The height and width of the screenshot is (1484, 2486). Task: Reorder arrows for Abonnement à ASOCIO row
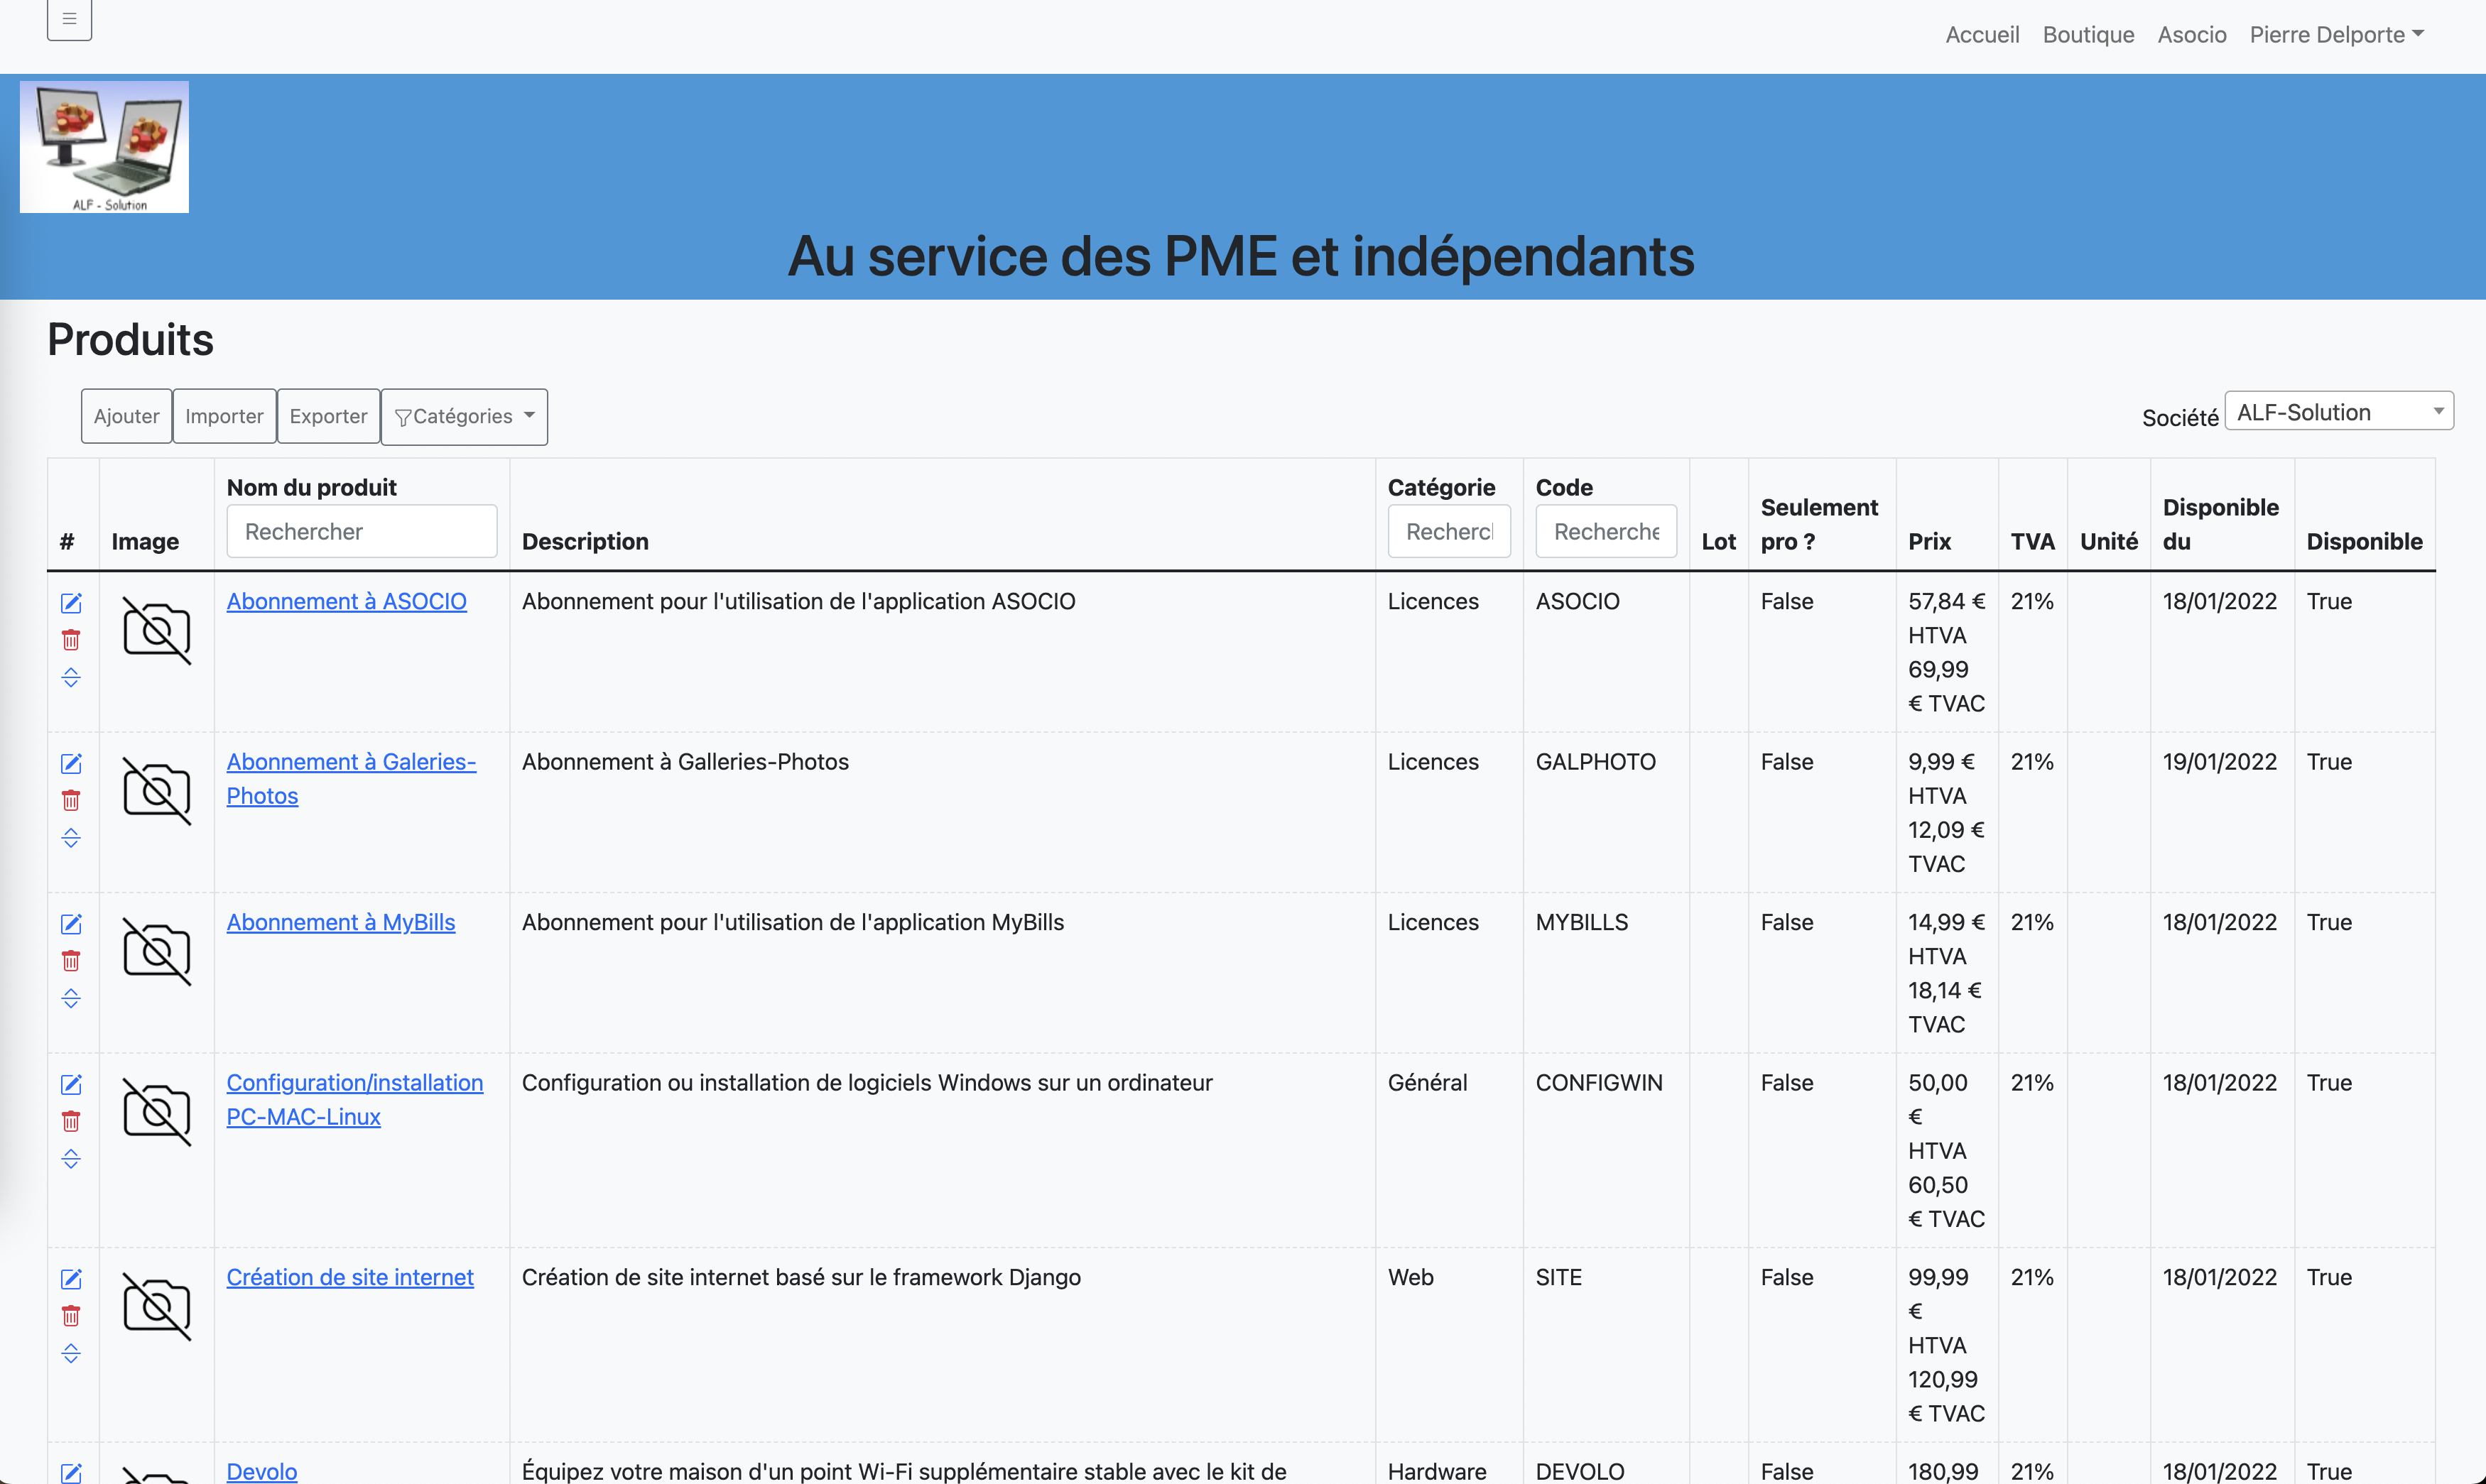[71, 677]
